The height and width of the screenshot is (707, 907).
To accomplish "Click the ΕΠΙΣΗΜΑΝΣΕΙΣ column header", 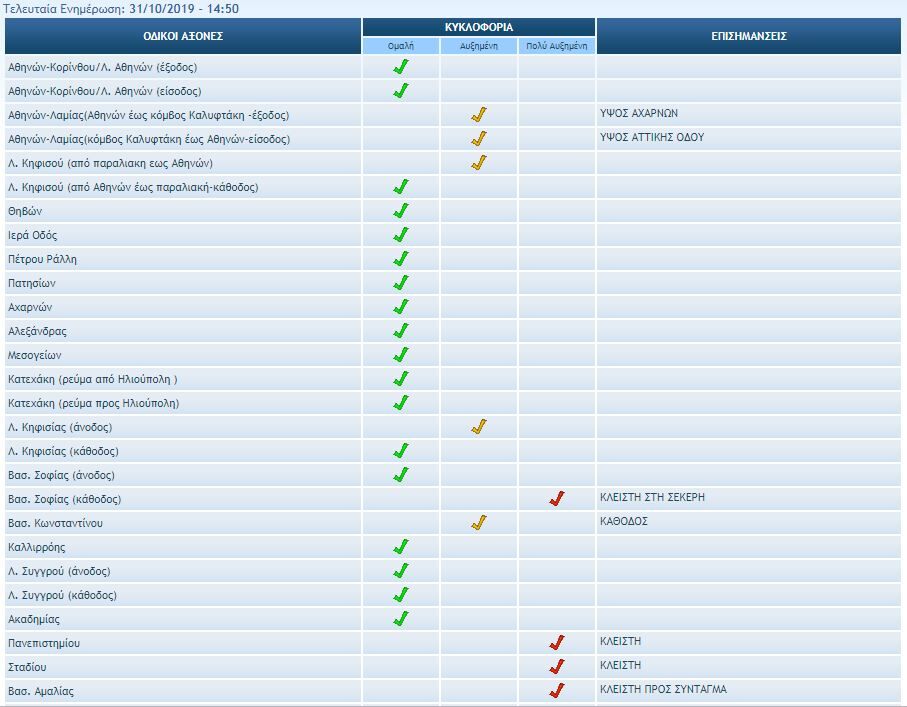I will (750, 36).
